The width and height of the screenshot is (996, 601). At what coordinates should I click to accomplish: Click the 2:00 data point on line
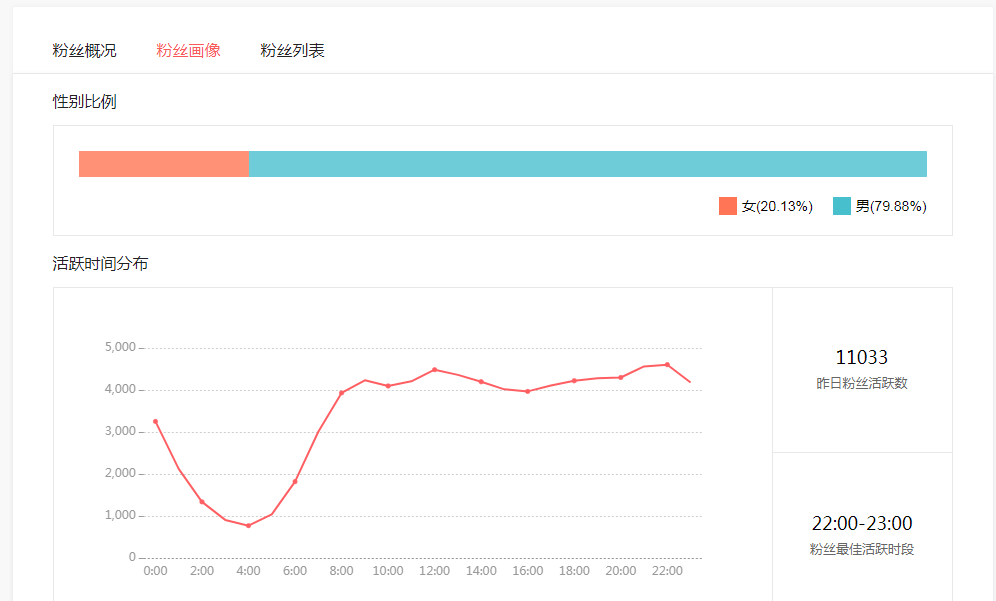(202, 502)
